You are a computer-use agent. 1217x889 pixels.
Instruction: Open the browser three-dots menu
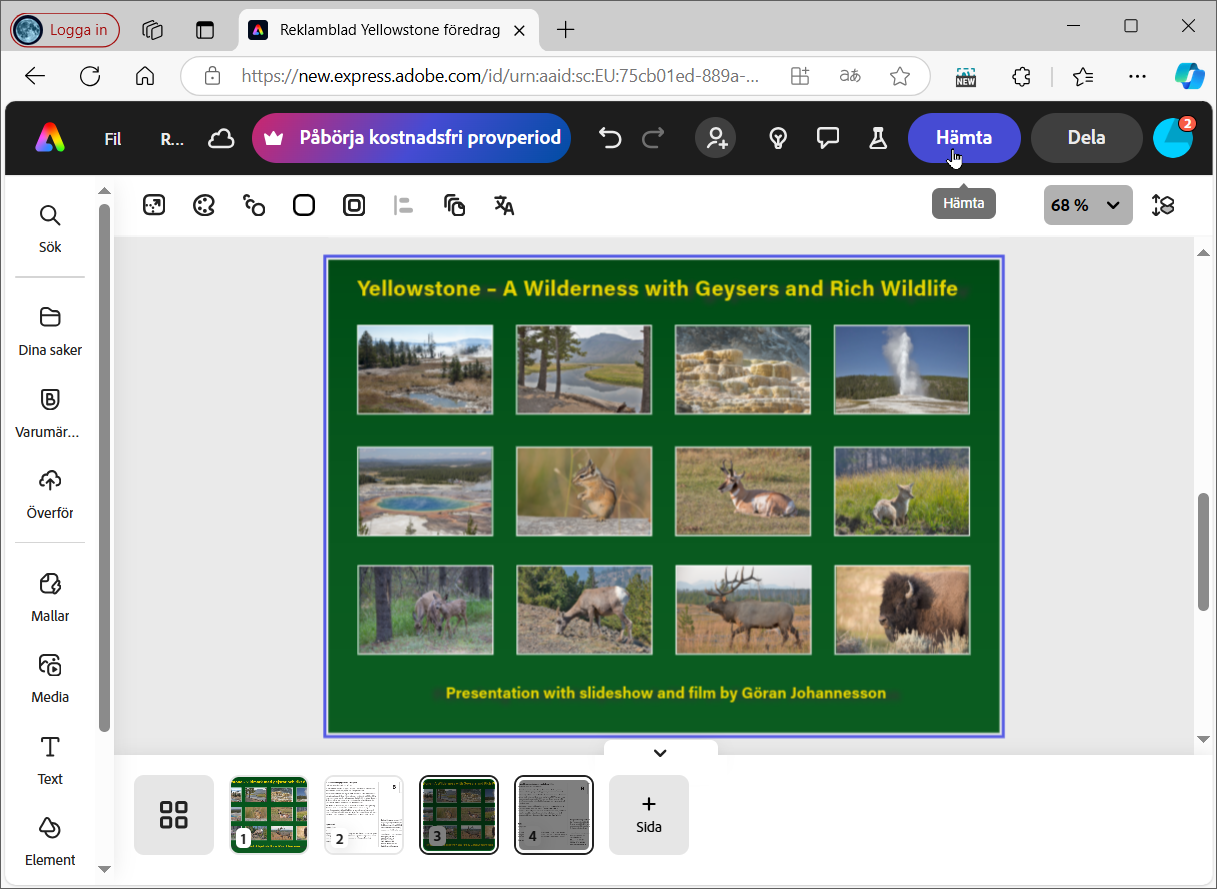pyautogui.click(x=1137, y=76)
